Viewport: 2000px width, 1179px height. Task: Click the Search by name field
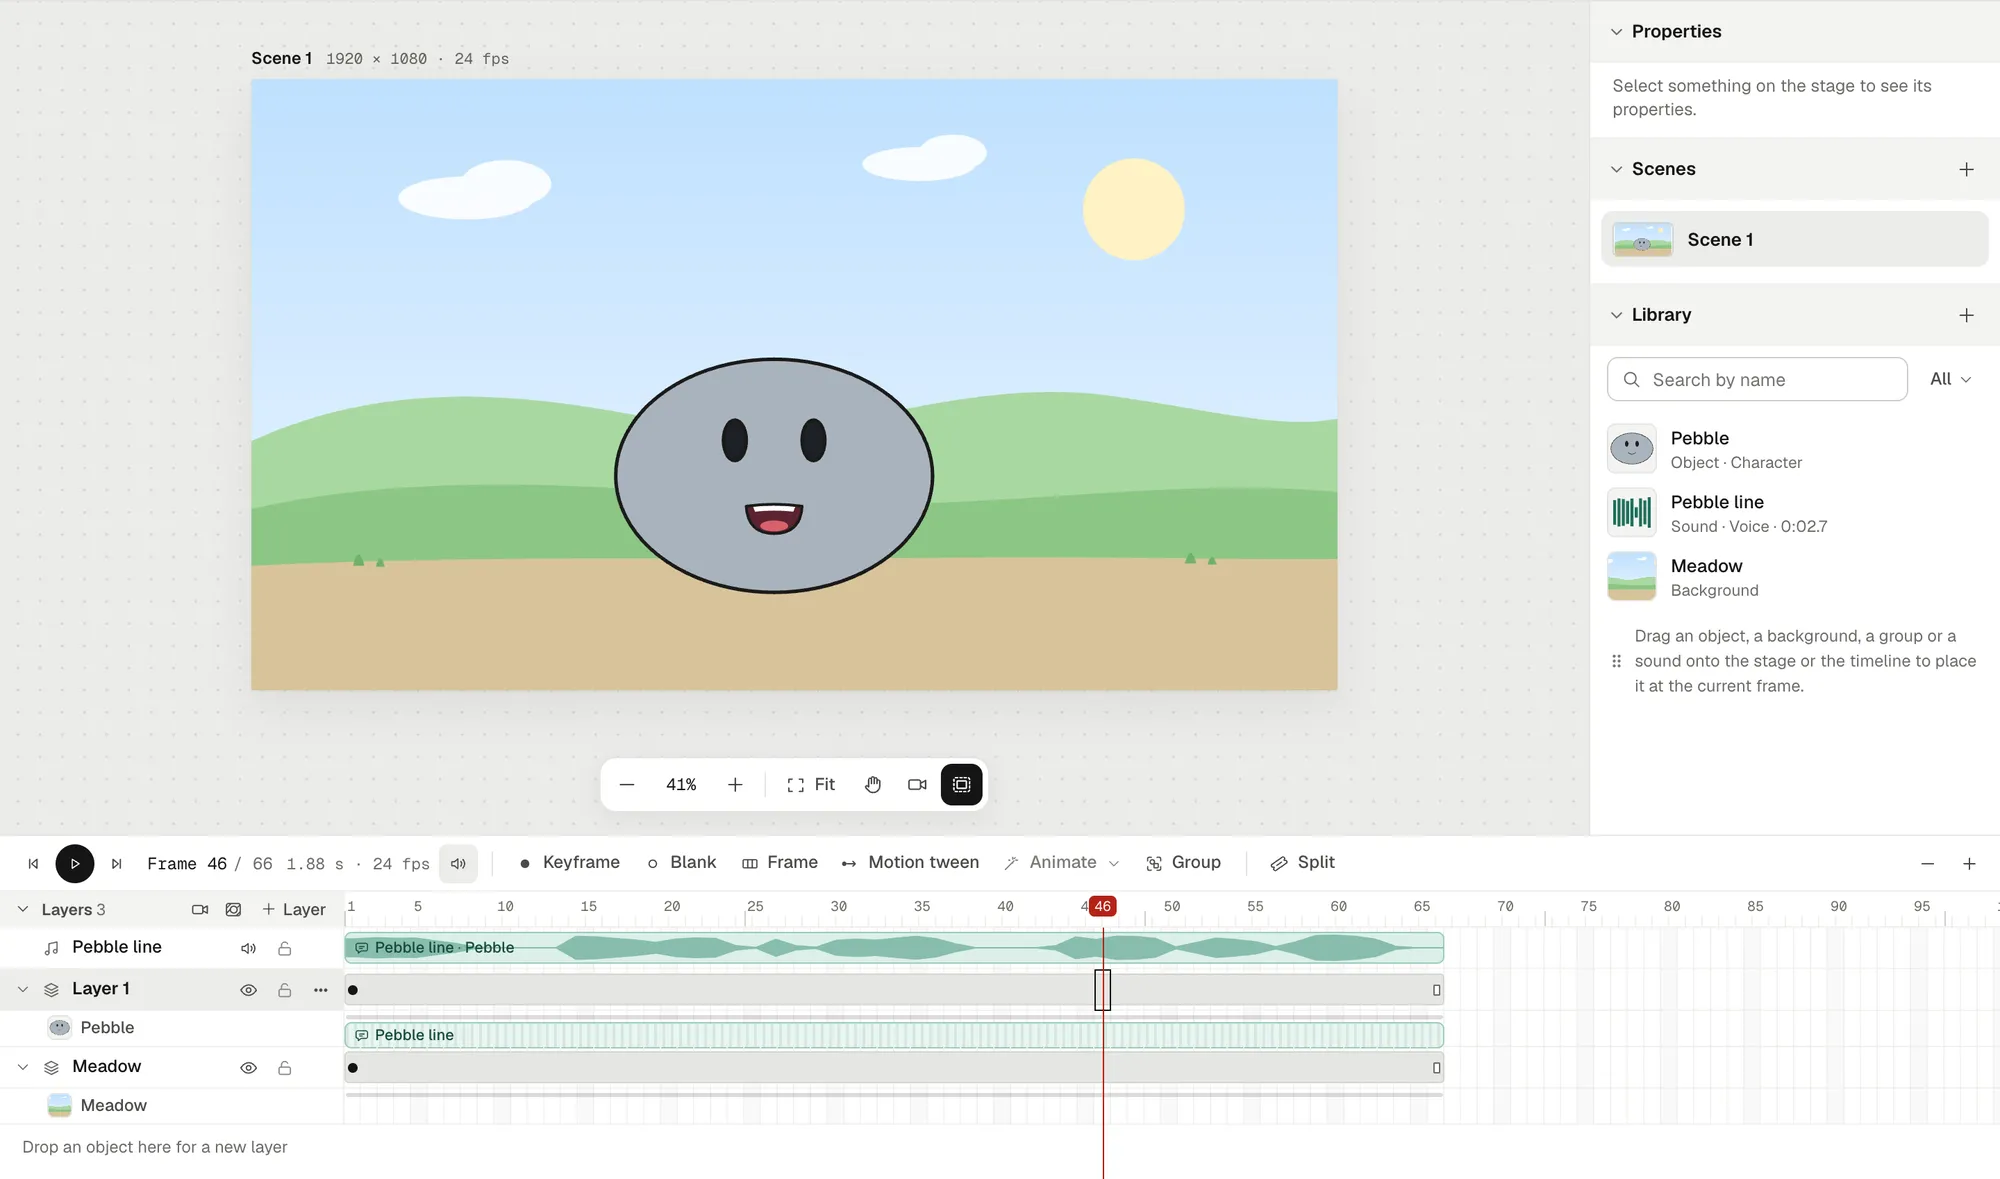click(1757, 380)
